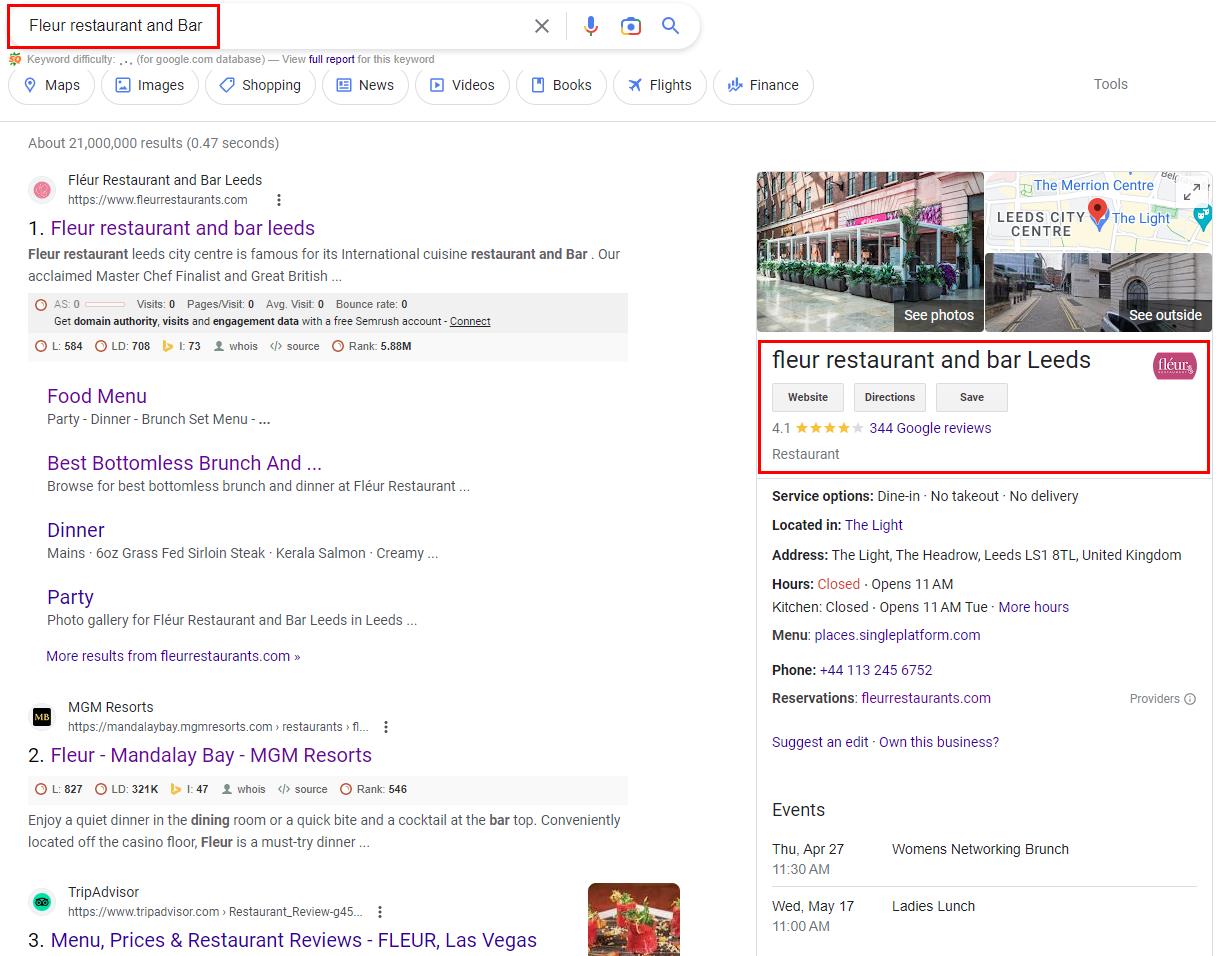Click the blue magnifier search icon
1216x956 pixels.
[671, 26]
